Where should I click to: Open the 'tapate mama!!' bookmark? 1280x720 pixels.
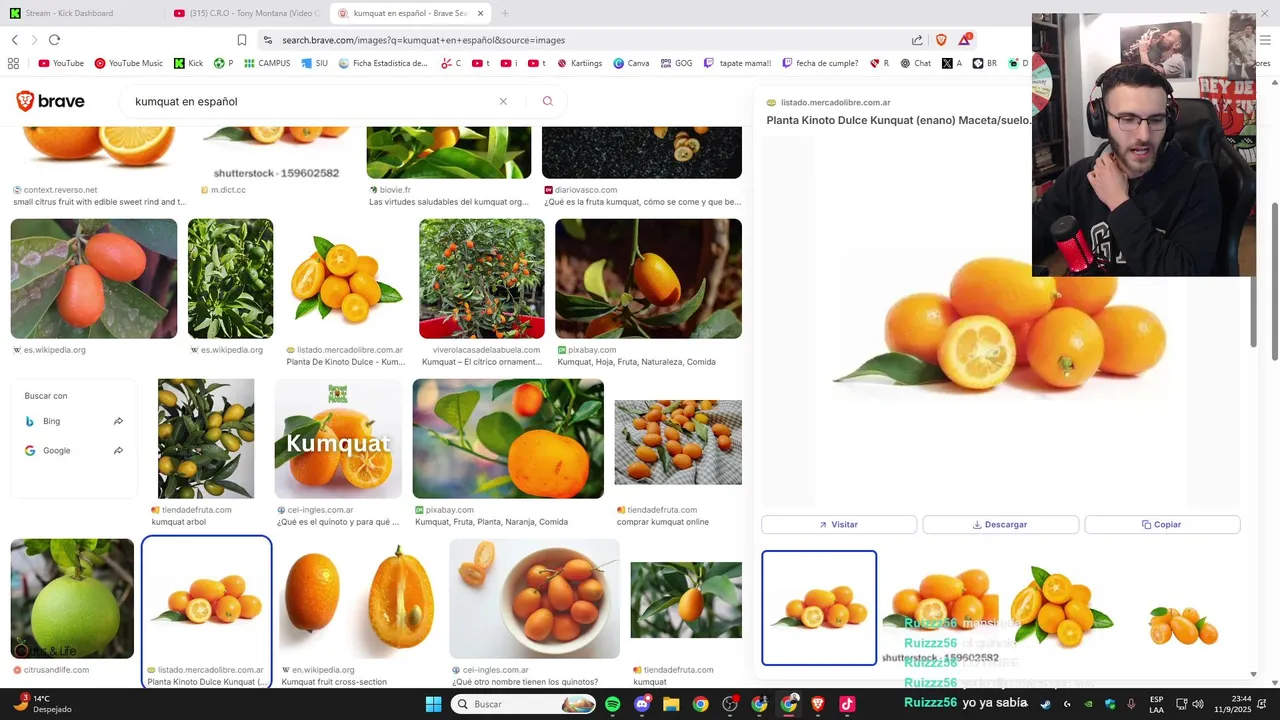pos(737,63)
